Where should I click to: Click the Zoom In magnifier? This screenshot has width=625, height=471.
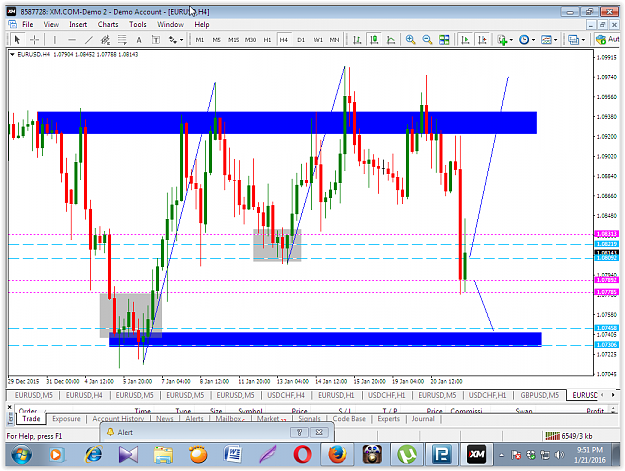point(410,39)
